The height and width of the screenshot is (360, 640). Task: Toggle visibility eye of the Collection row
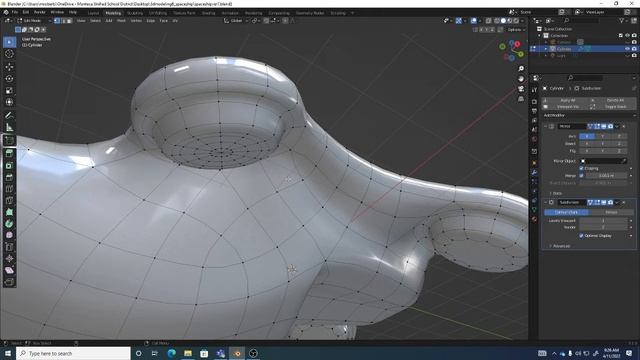627,36
